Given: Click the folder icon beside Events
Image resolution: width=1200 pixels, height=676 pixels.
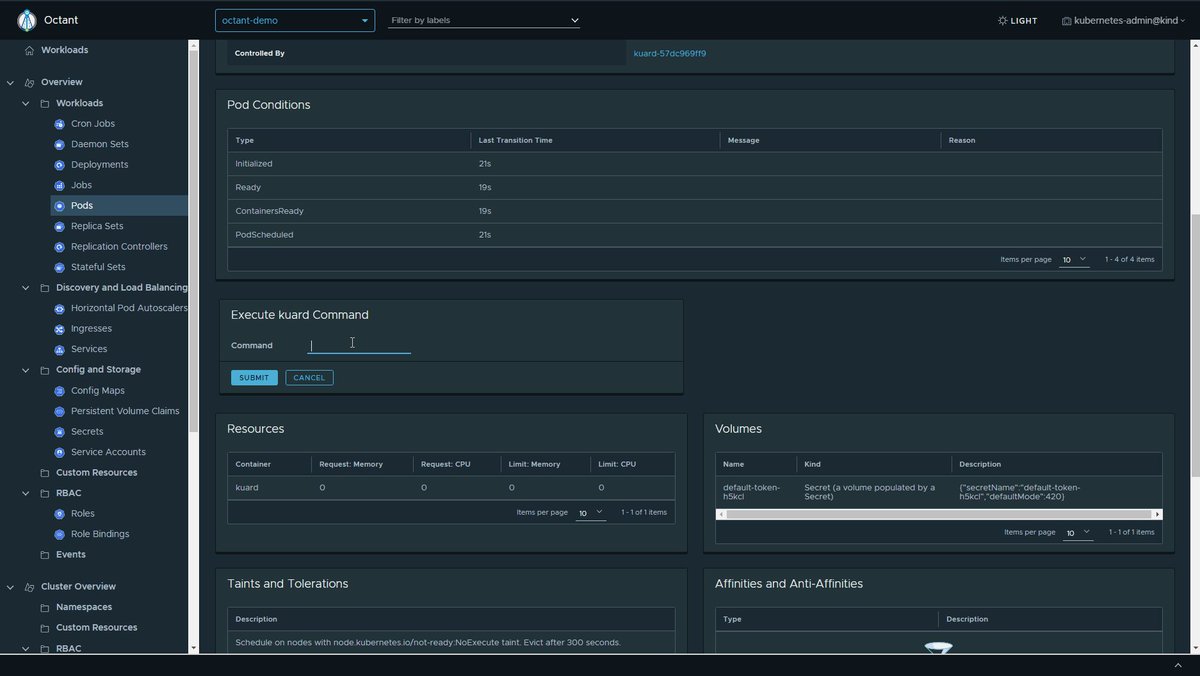Looking at the screenshot, I should pos(45,555).
